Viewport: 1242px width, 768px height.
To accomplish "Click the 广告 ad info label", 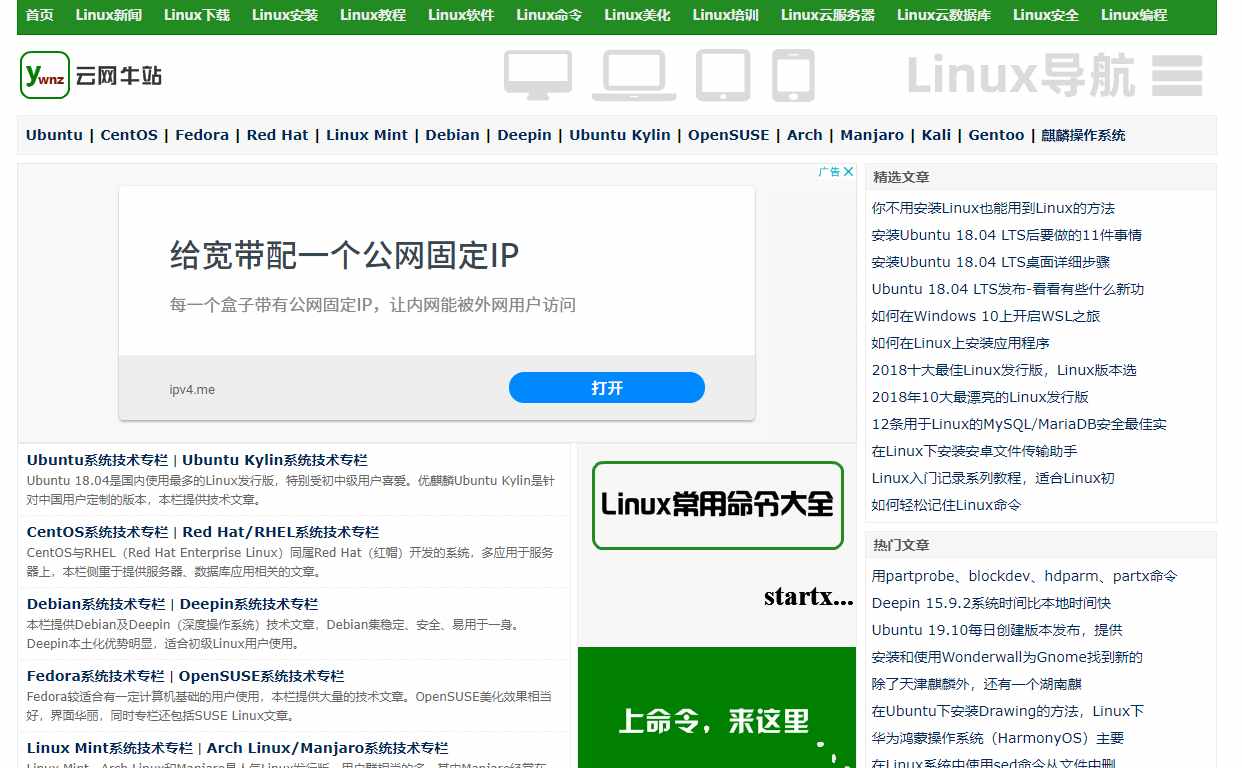I will [x=829, y=172].
